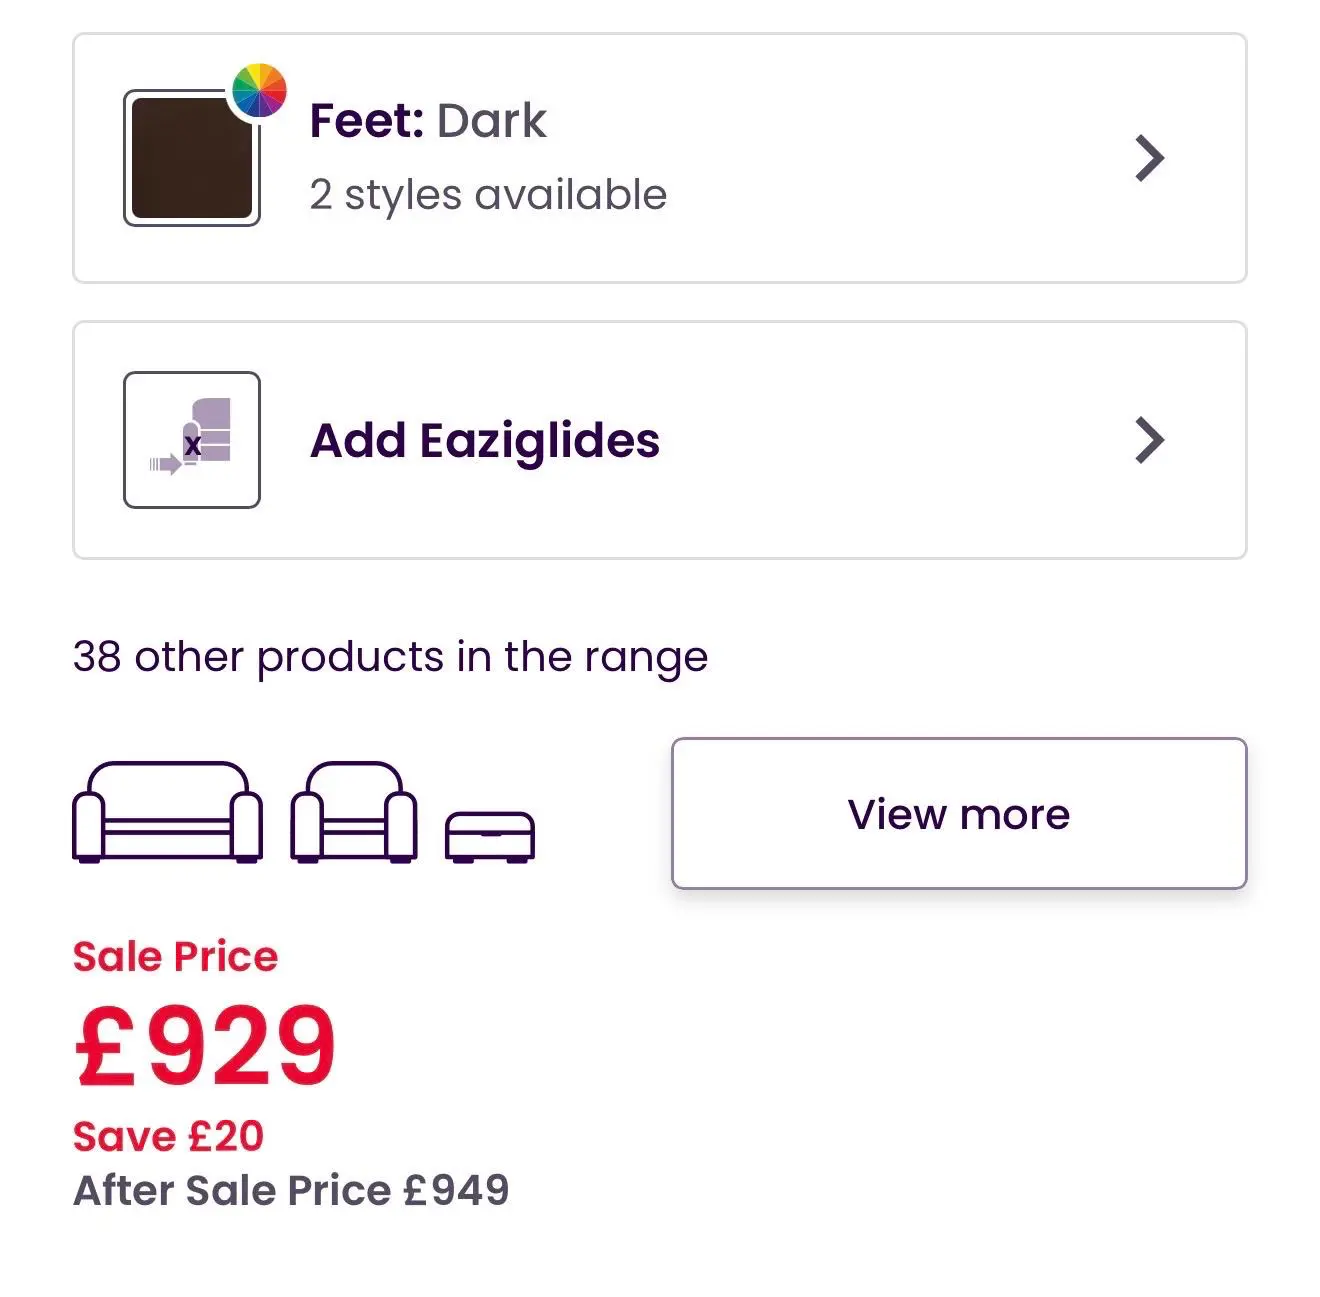Expand the Add Eaziglides chevron

1150,440
